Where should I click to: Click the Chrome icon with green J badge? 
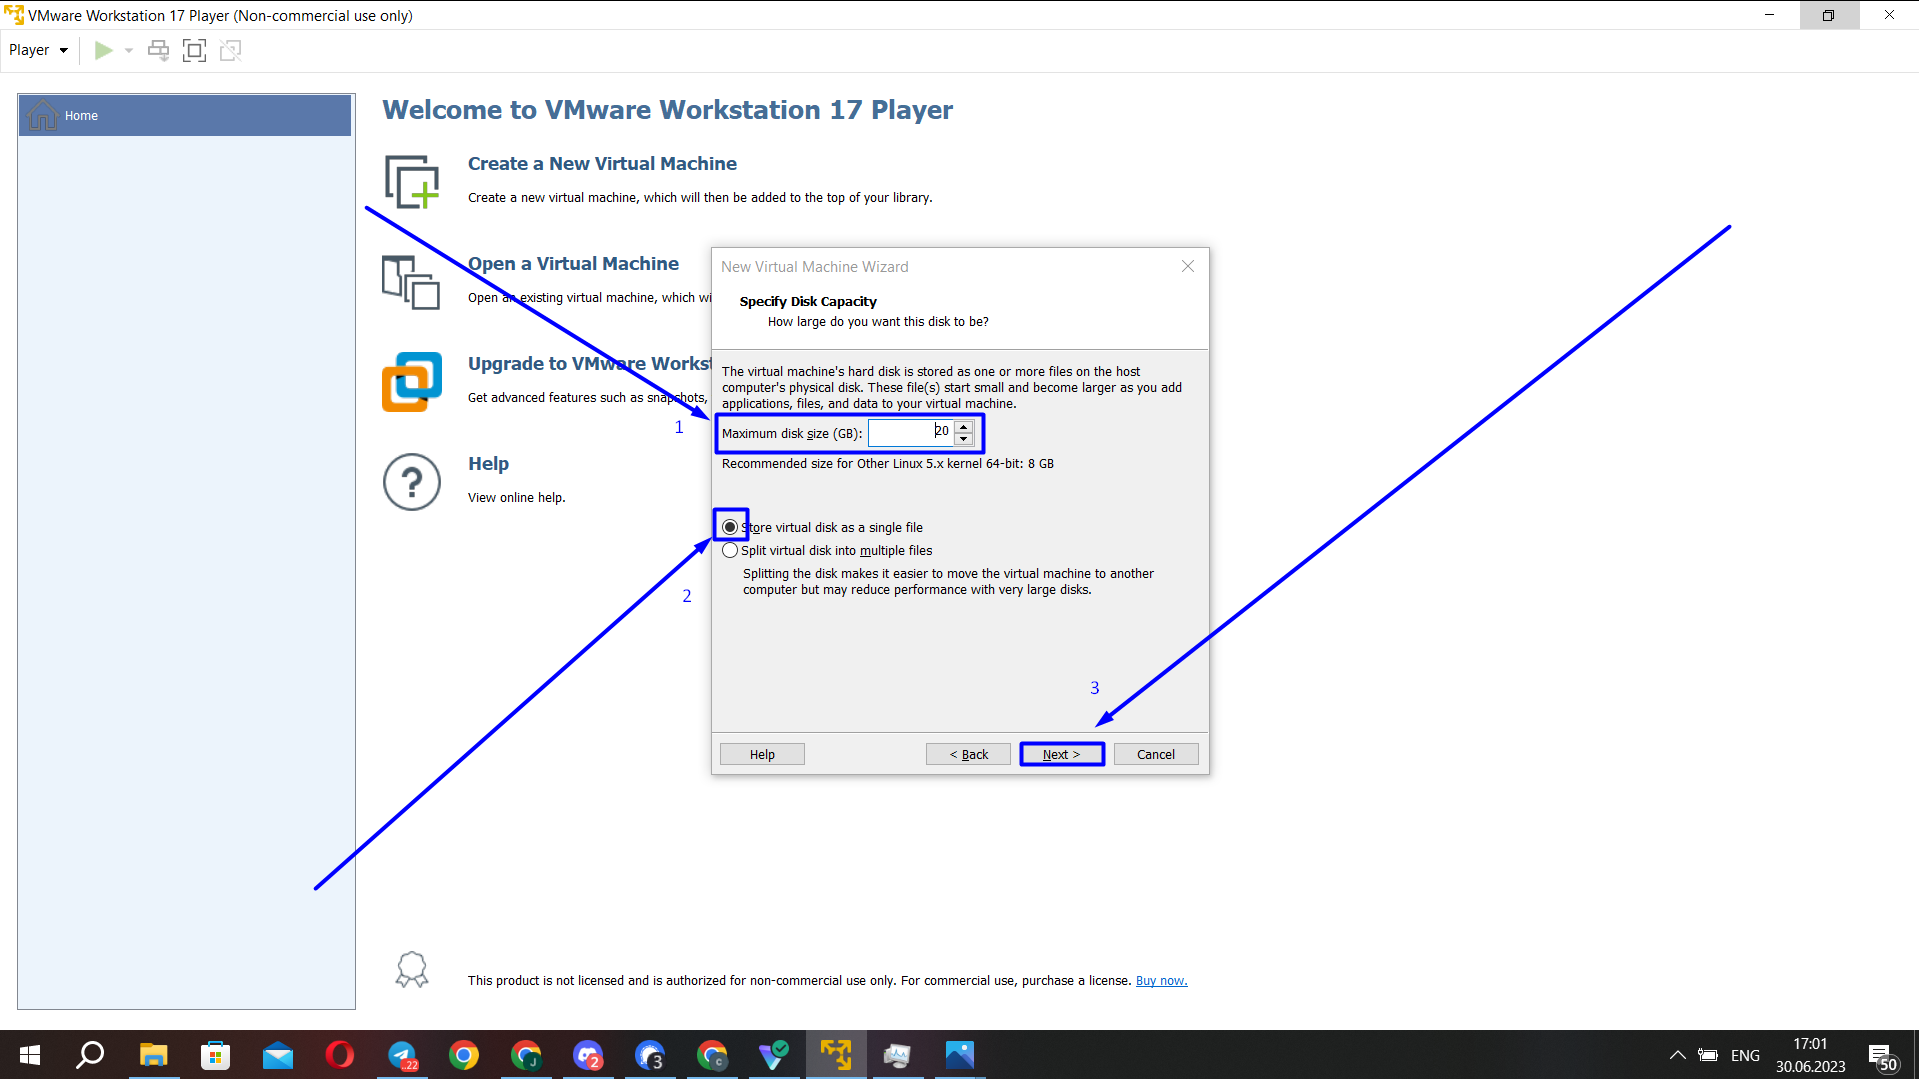pyautogui.click(x=526, y=1055)
